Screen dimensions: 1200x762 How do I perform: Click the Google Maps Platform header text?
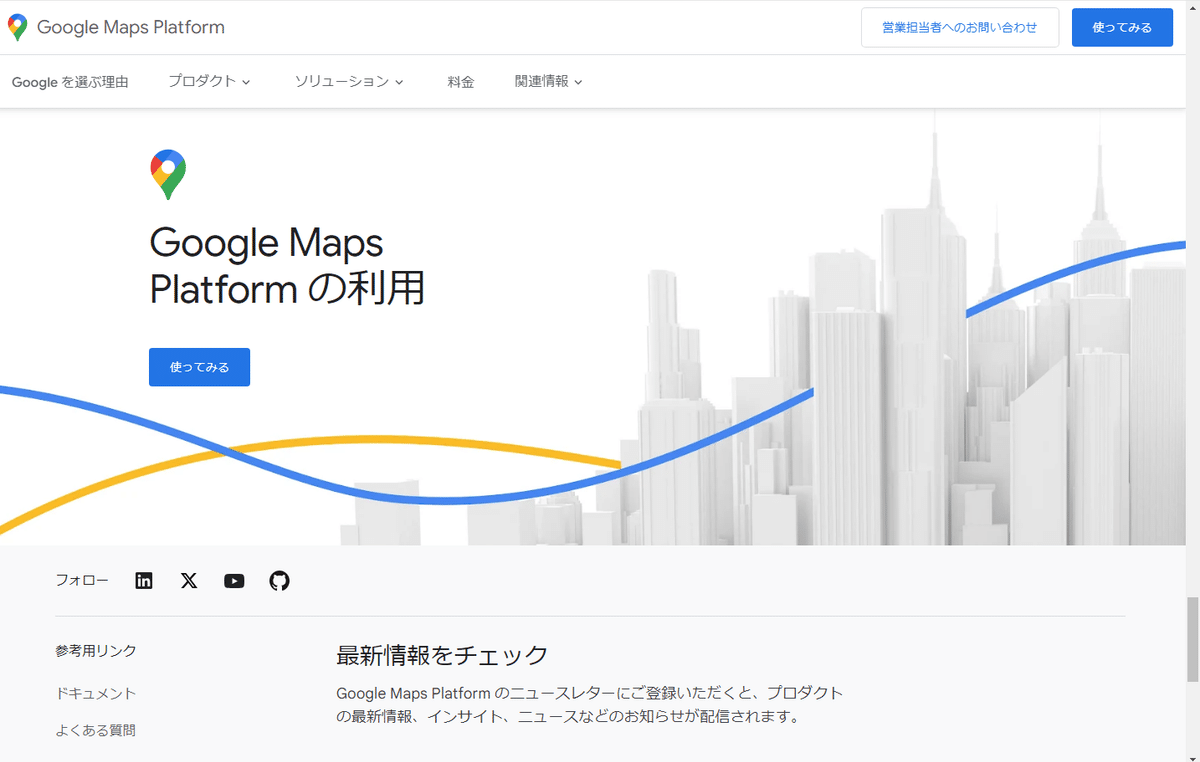point(131,27)
